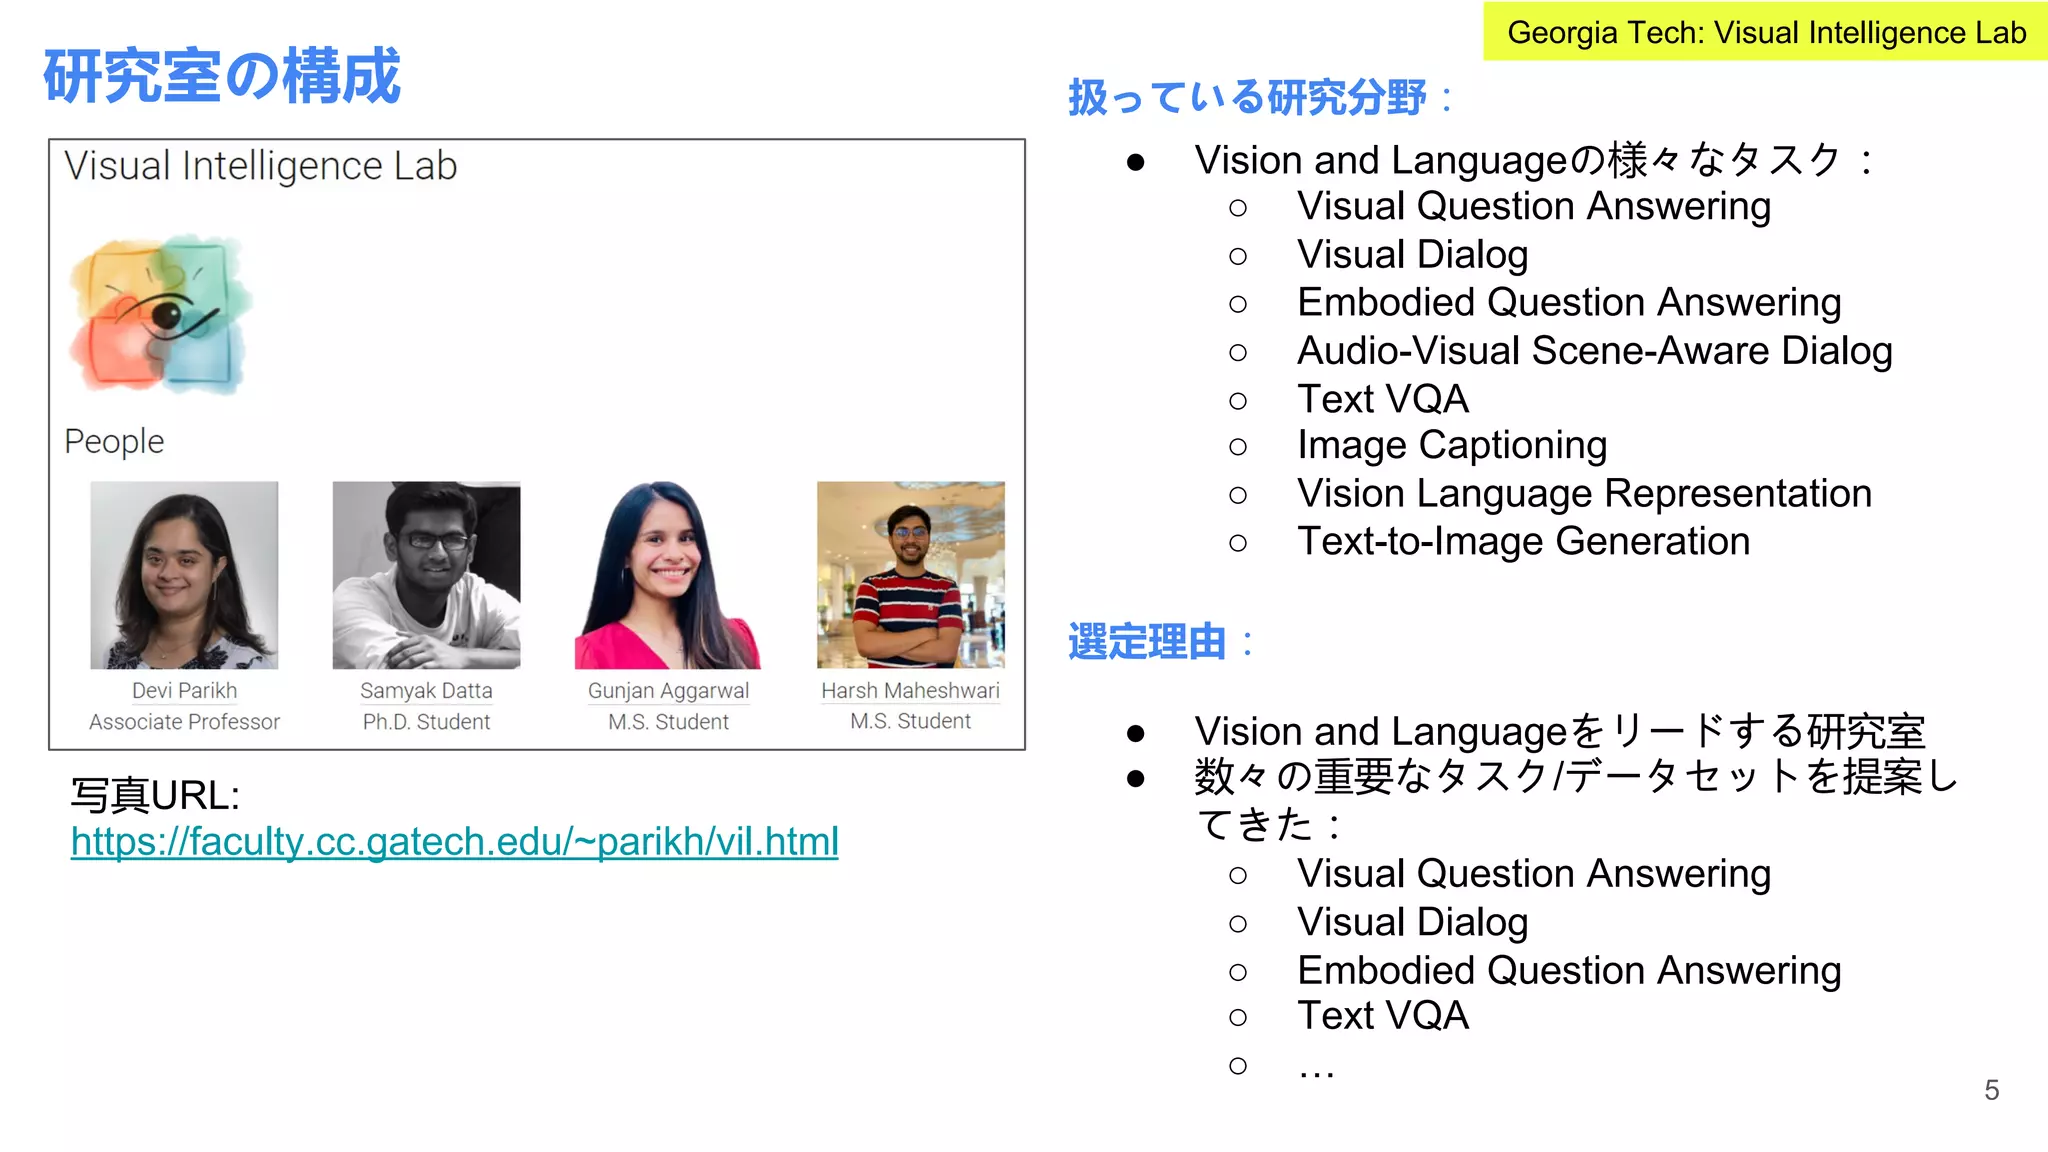The height and width of the screenshot is (1152, 2048).
Task: Click the bullet Vision and Languageをリードする研究室
Action: click(x=1560, y=731)
